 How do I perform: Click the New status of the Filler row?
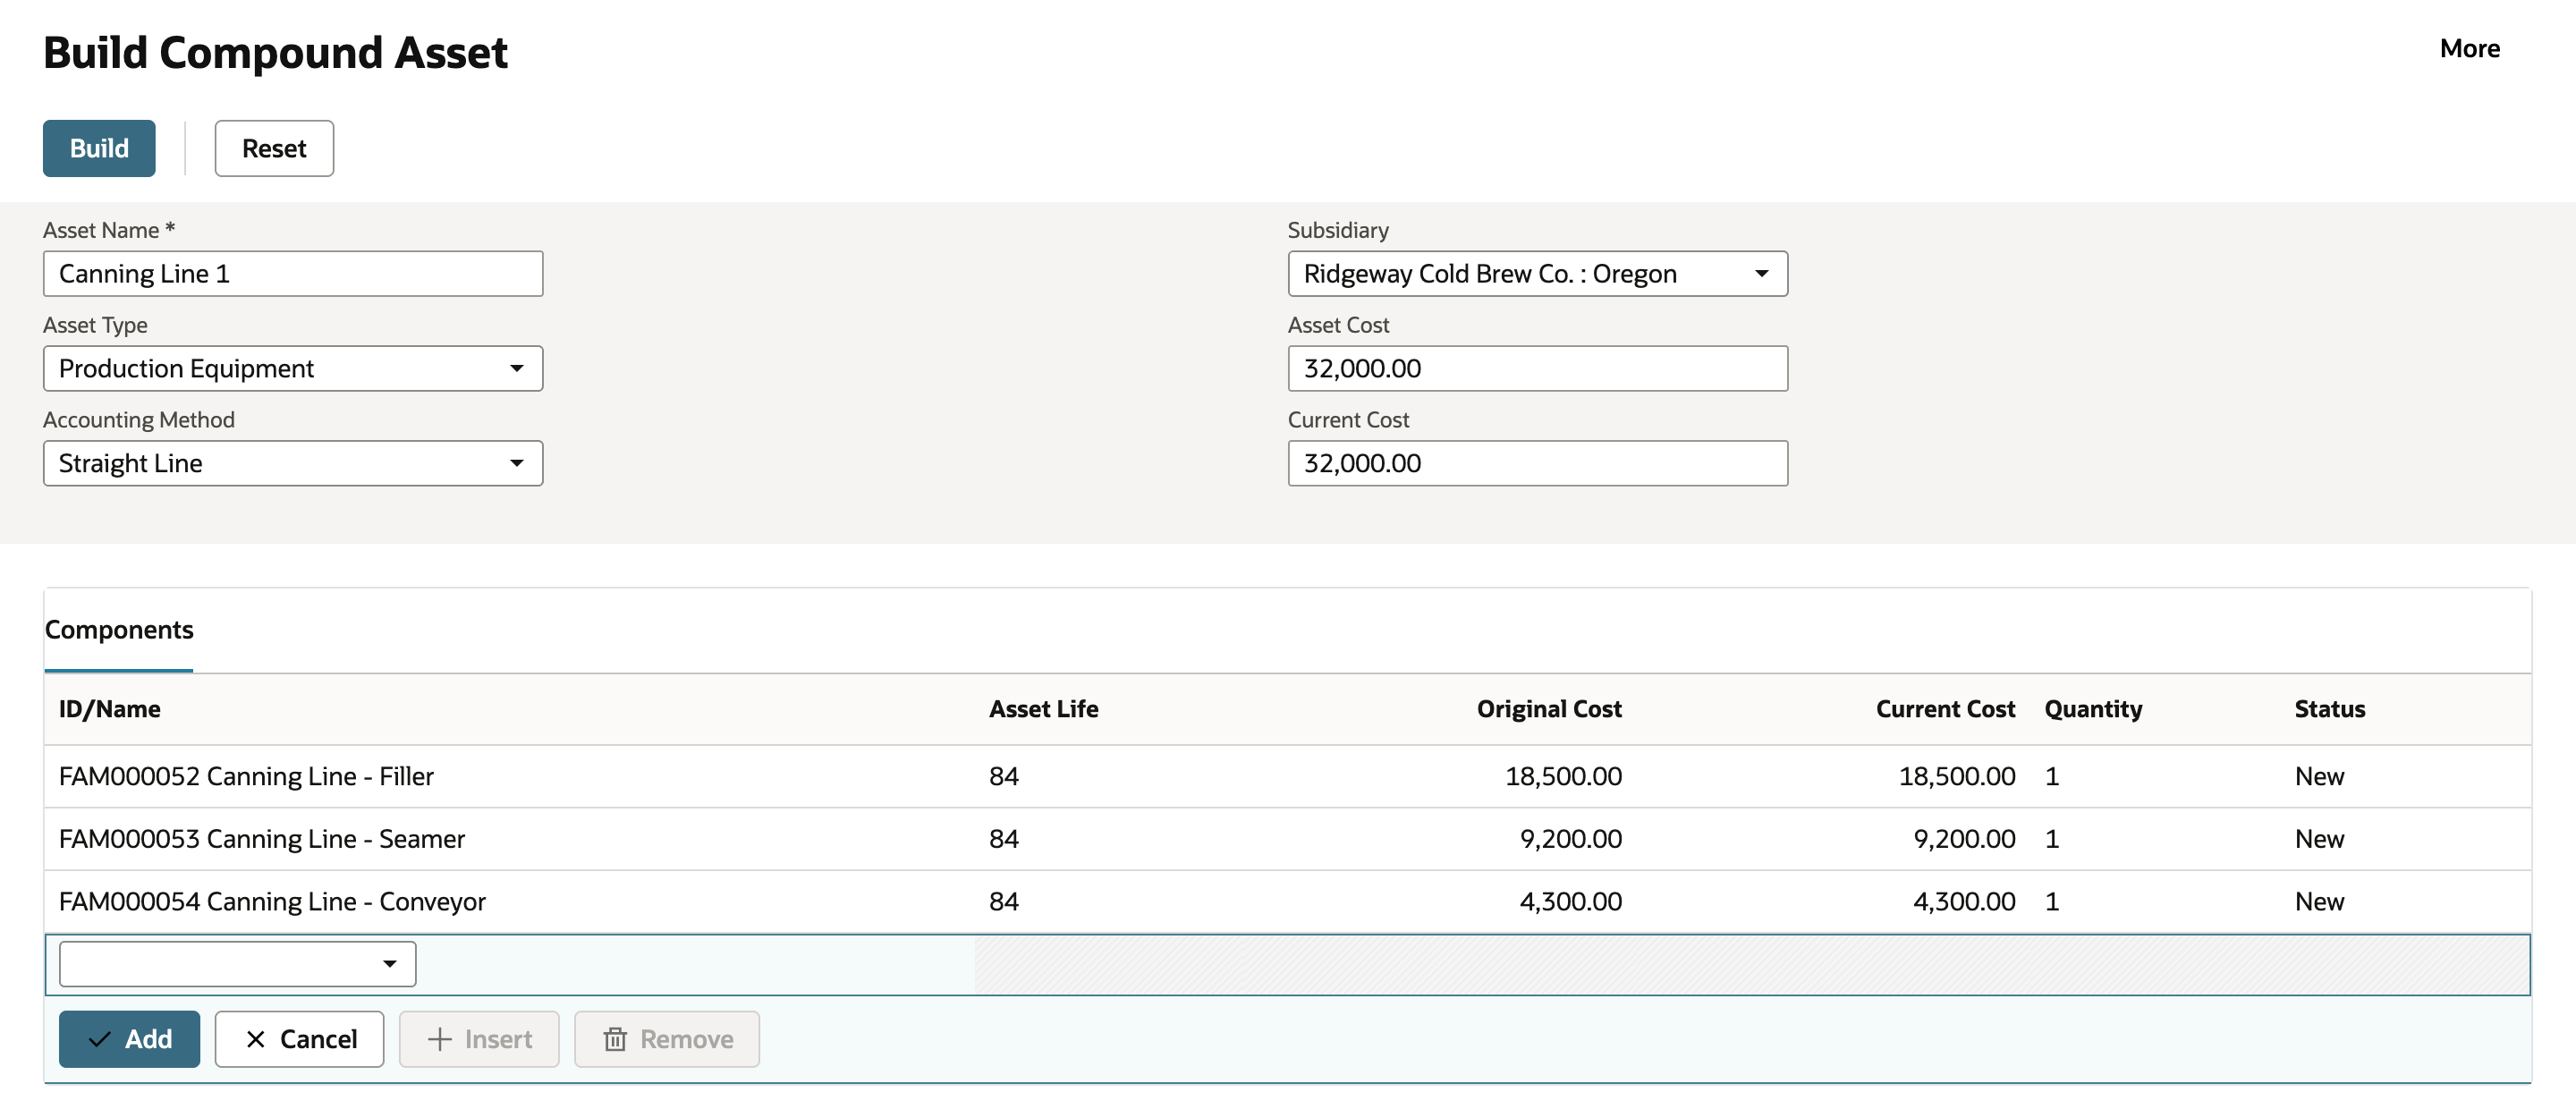point(2319,776)
